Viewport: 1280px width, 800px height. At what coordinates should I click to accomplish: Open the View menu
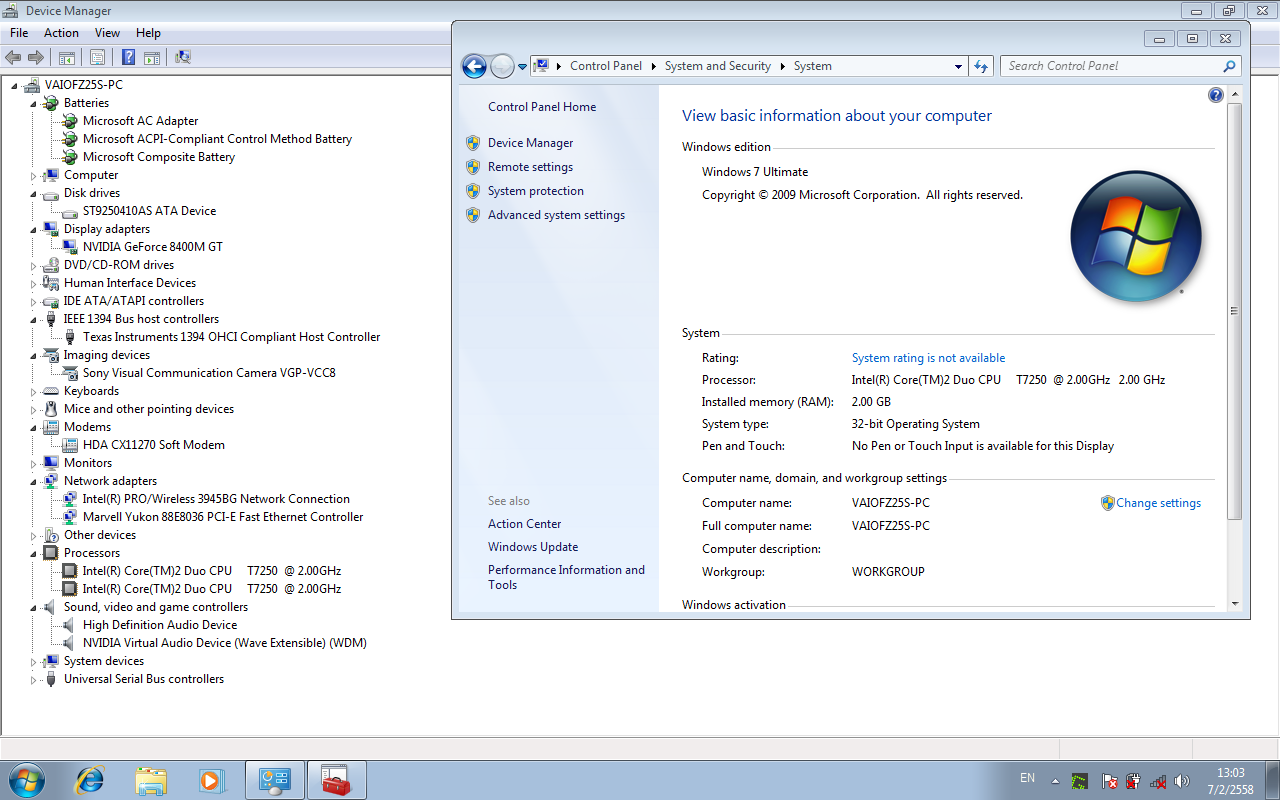coord(107,33)
